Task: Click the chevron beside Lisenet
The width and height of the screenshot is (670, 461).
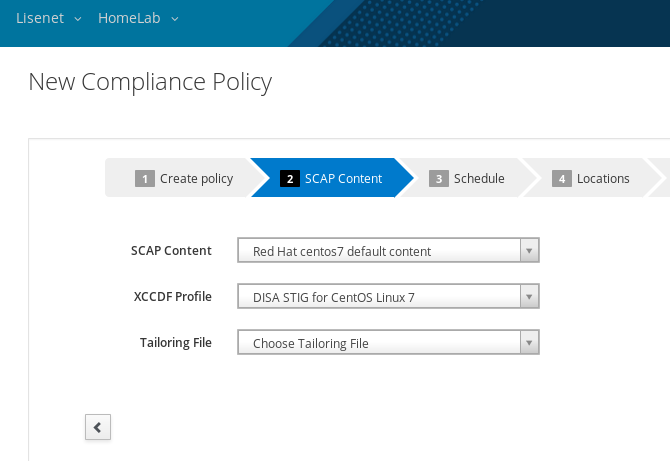Action: 78,19
